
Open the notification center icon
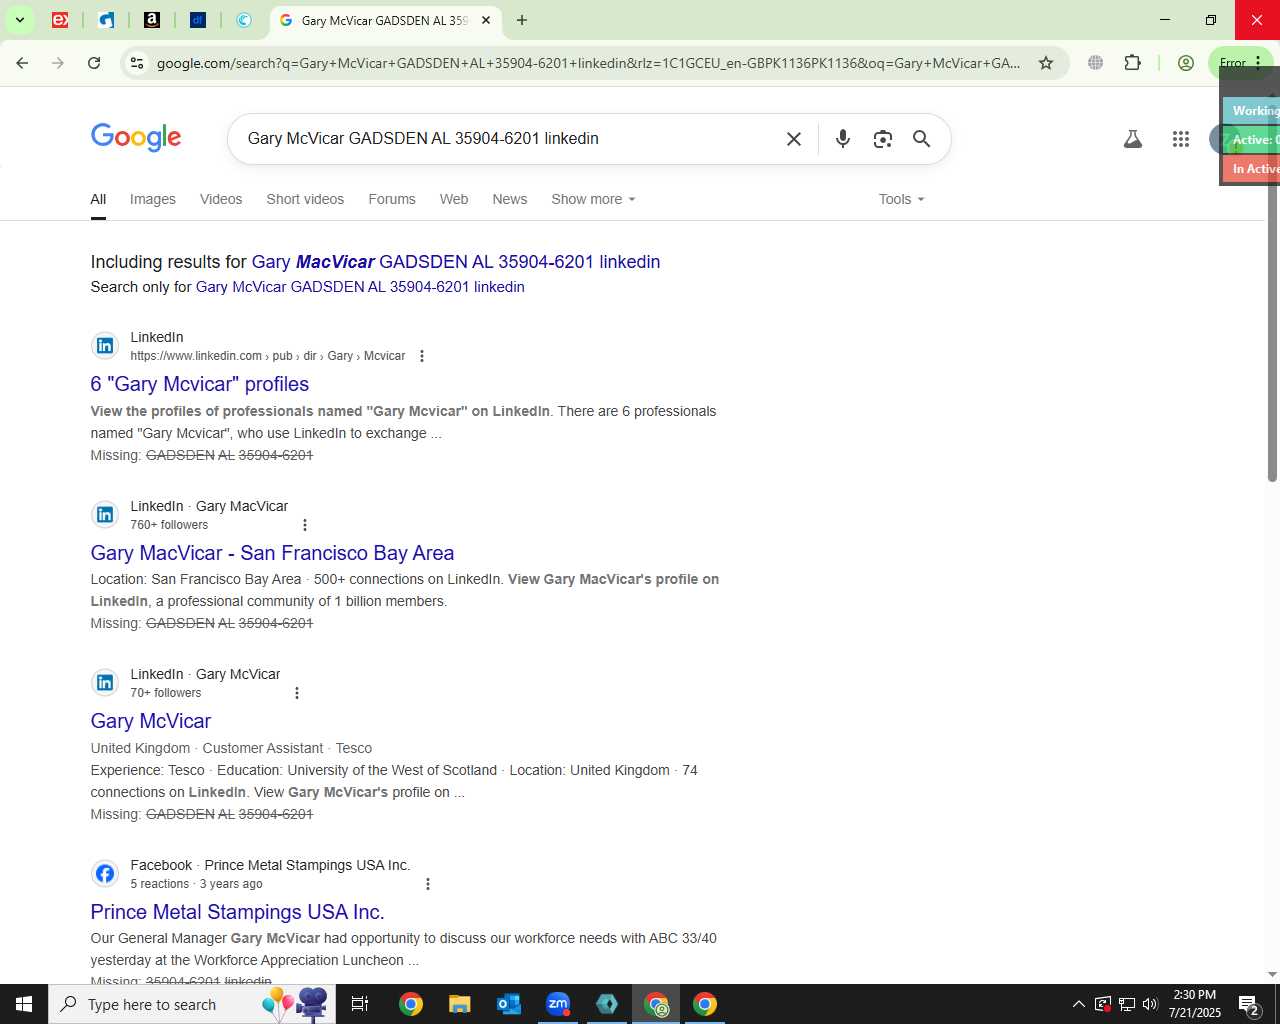coord(1249,1005)
